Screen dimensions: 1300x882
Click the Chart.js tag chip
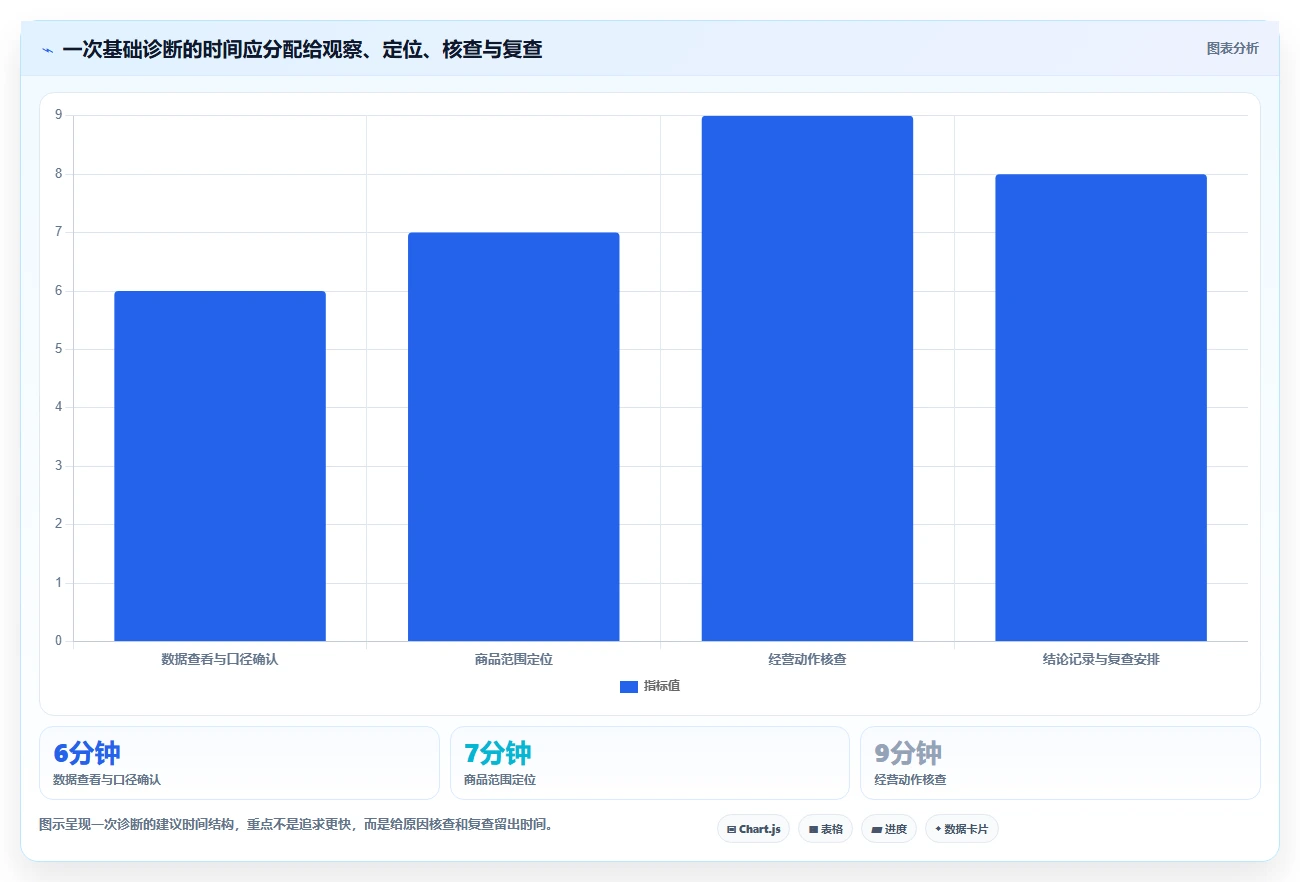point(753,829)
